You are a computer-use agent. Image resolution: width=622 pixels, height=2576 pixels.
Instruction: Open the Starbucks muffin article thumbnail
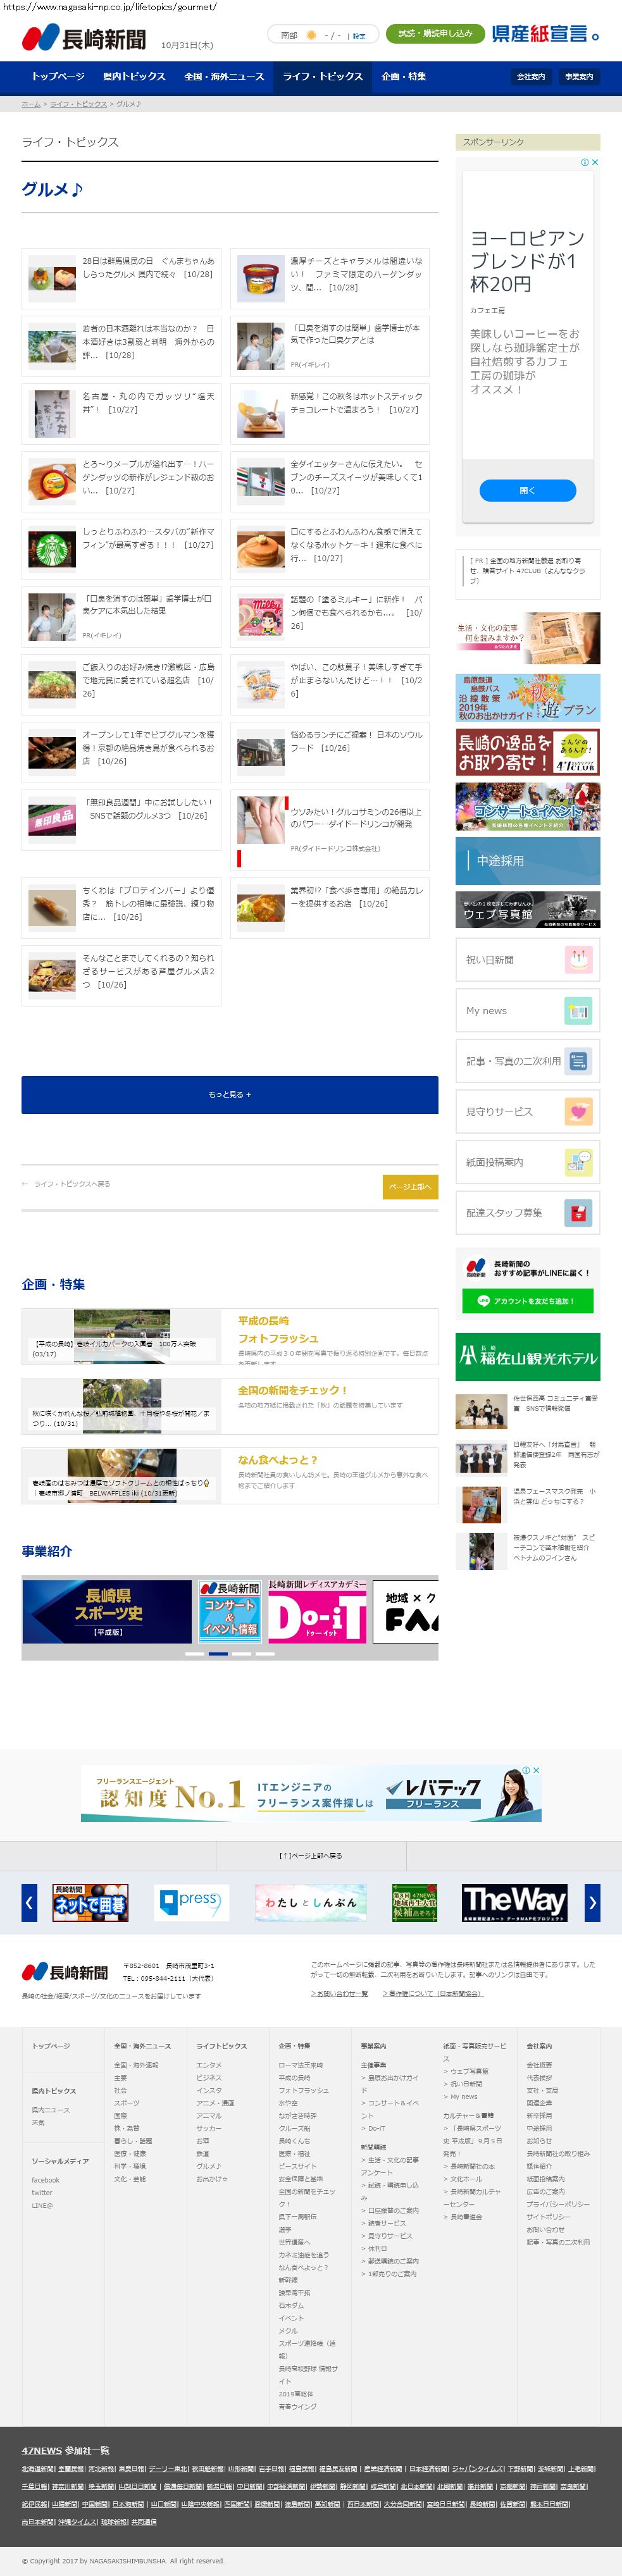(52, 548)
